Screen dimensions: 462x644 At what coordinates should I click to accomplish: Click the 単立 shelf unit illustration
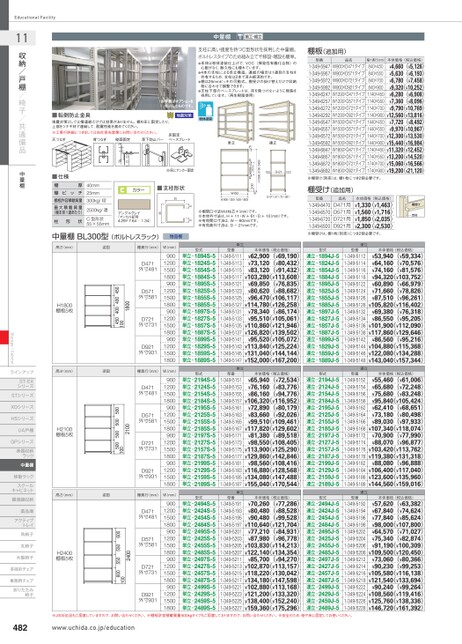pos(235,122)
